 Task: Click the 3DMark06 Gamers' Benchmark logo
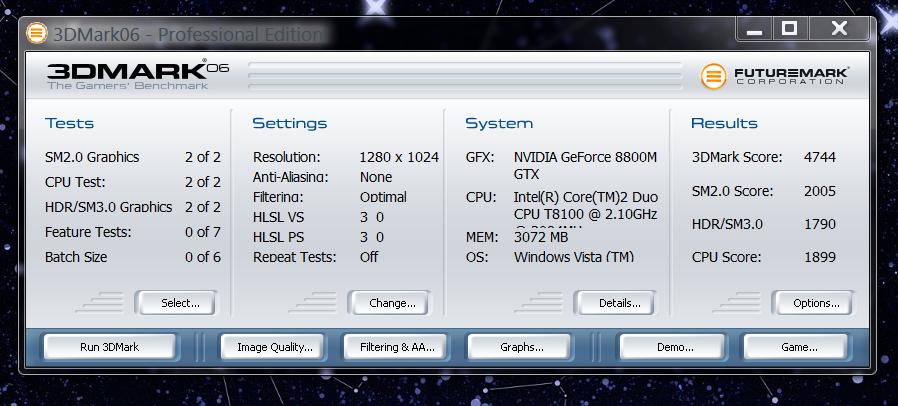point(137,75)
